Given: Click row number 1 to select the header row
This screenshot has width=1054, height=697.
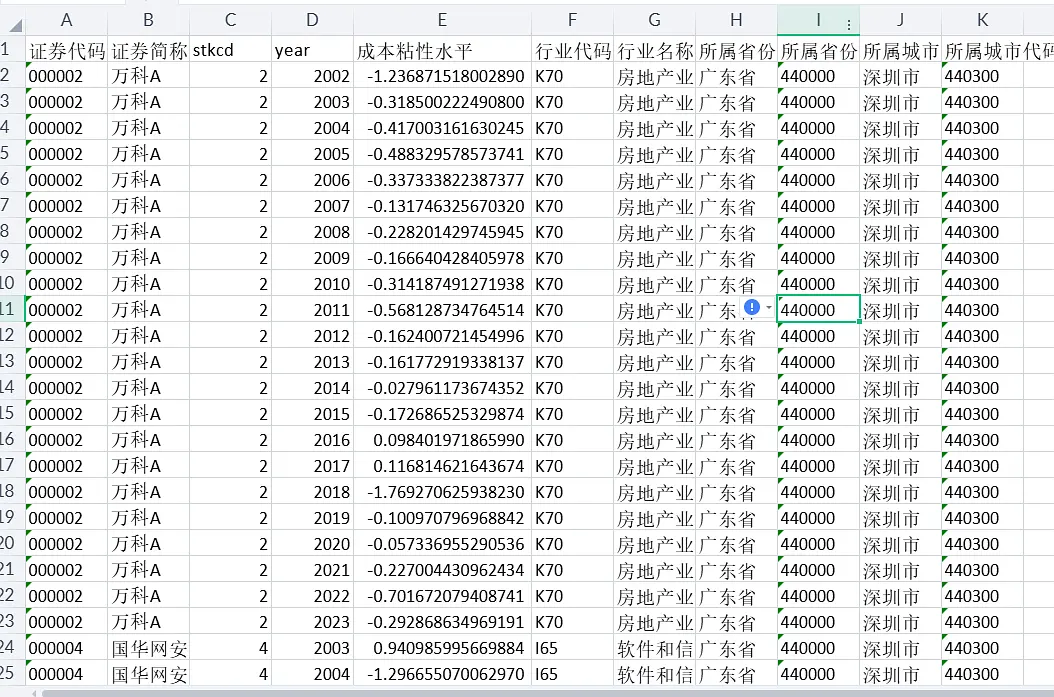Looking at the screenshot, I should (x=14, y=48).
